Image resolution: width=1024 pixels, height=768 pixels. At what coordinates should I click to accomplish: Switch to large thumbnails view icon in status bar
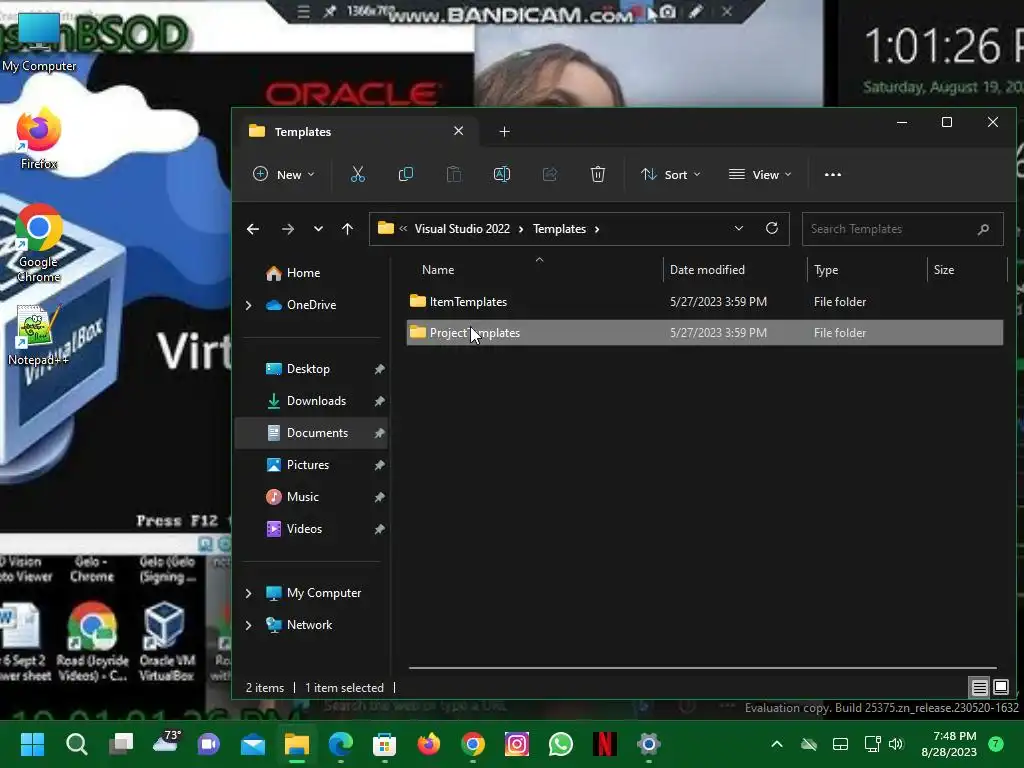(1000, 687)
